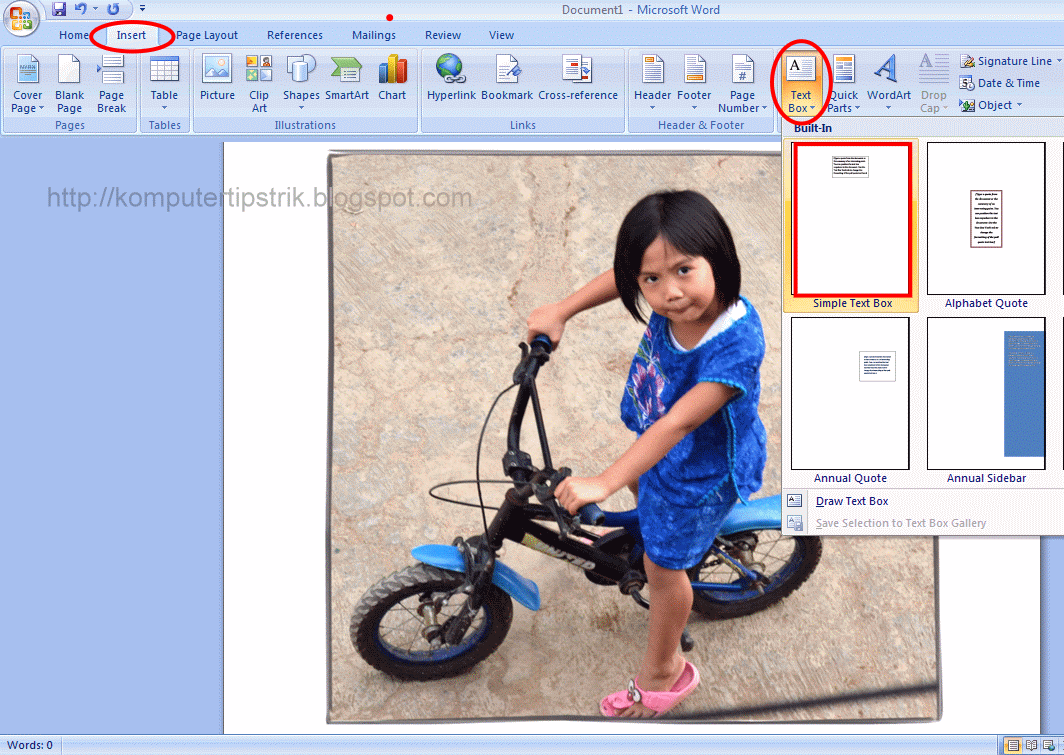Image resolution: width=1064 pixels, height=755 pixels.
Task: Insert a Page Break
Action: 111,83
